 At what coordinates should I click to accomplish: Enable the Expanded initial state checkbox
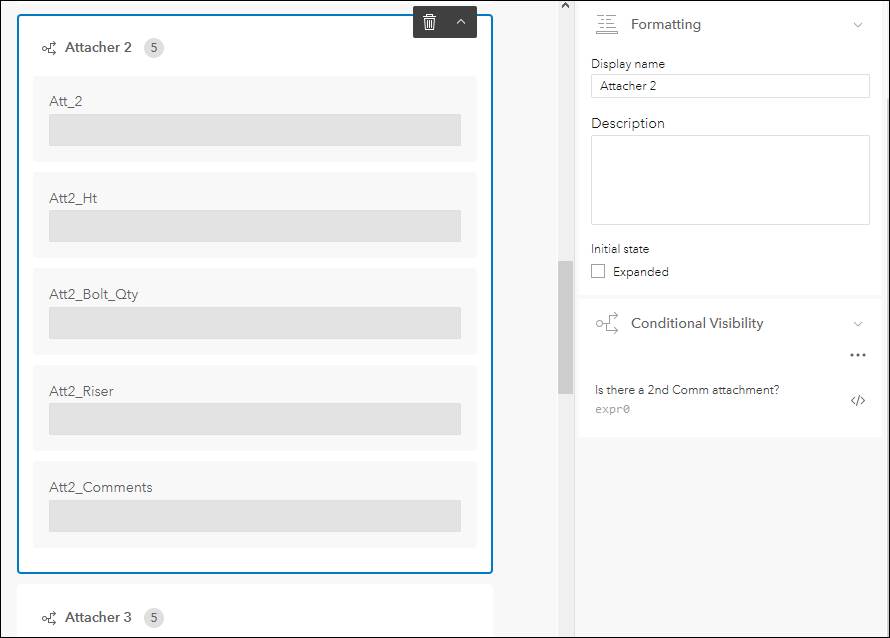pos(598,270)
